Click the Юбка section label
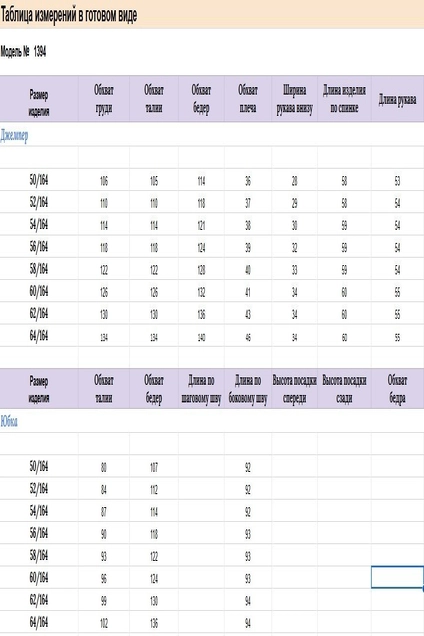The image size is (424, 636). tap(9, 421)
